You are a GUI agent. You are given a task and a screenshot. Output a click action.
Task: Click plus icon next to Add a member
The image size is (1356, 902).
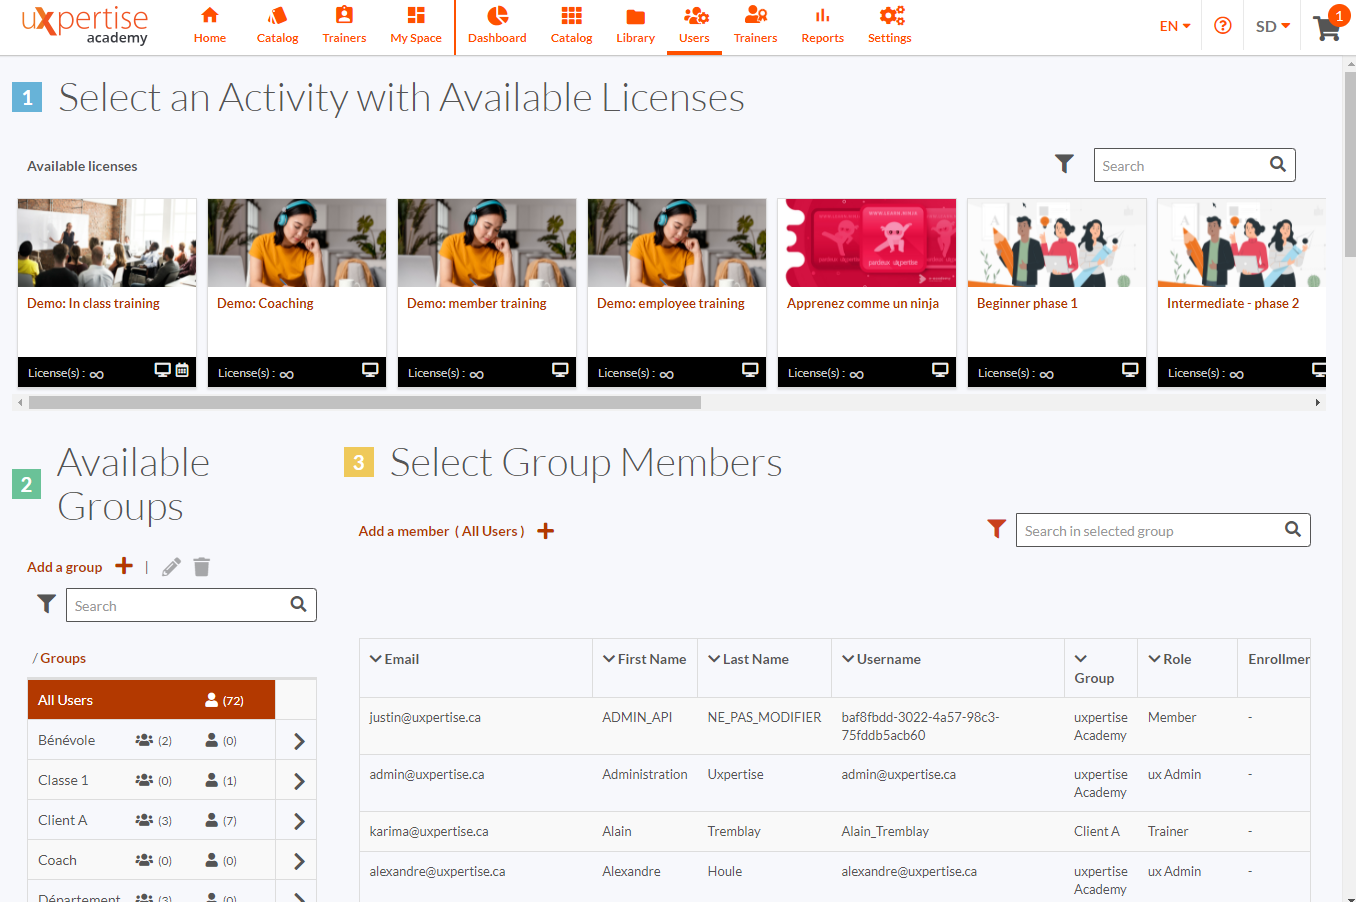point(545,531)
